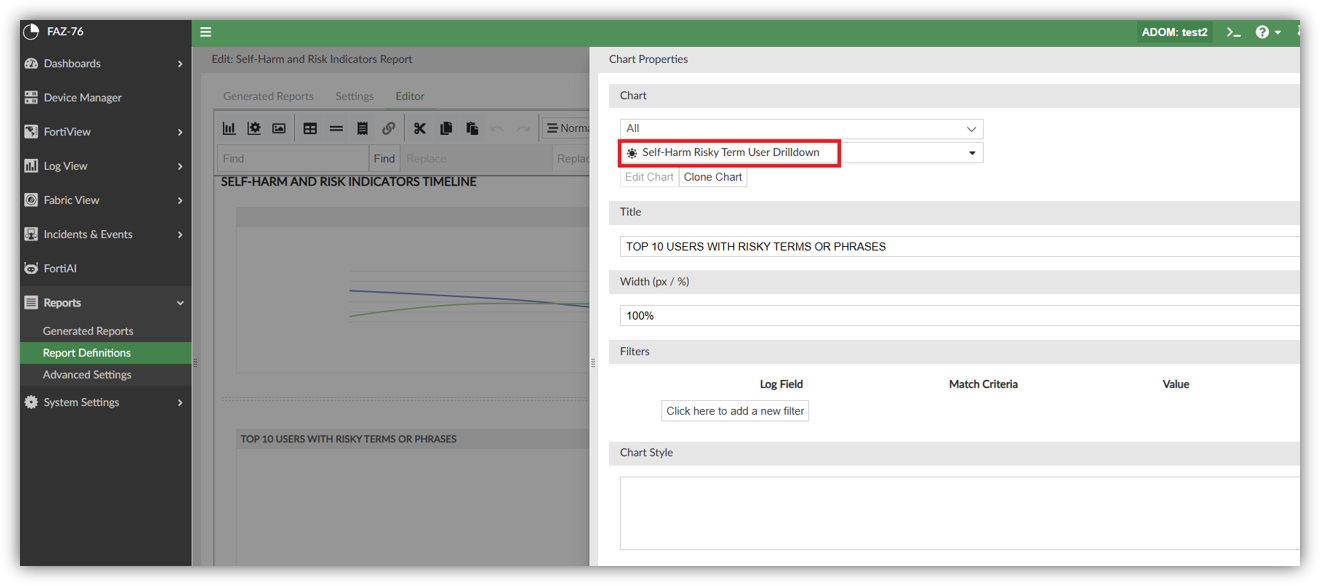Click the Log View chart icon
Viewport: 1320px width, 586px height.
pos(31,166)
